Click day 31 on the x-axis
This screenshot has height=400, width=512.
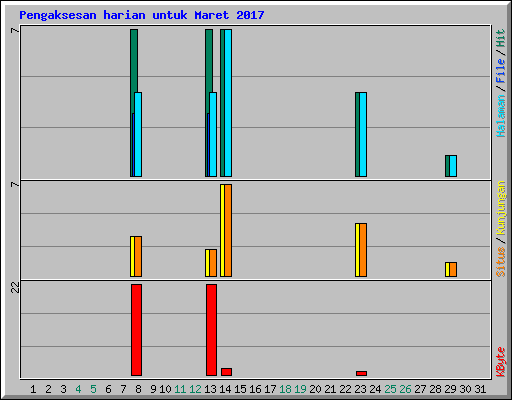point(480,389)
